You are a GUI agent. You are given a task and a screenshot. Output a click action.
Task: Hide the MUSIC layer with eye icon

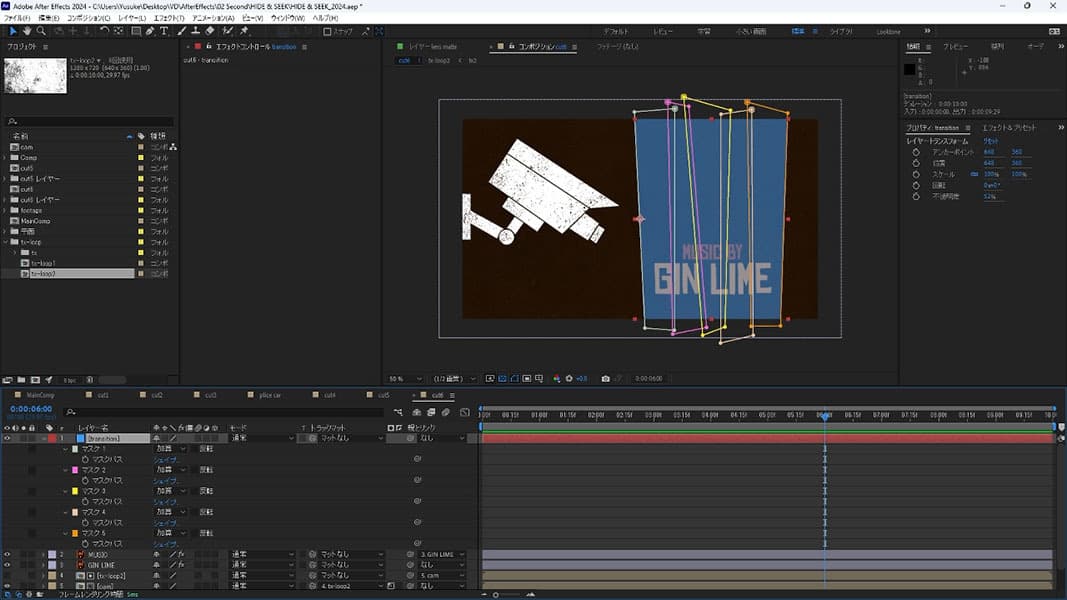point(7,554)
